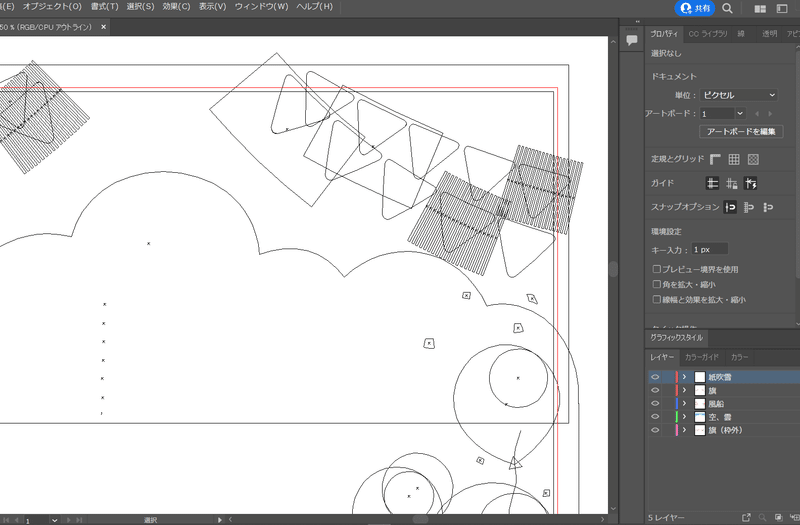Toggle snap to grid icon
This screenshot has width=800, height=525.
[749, 207]
